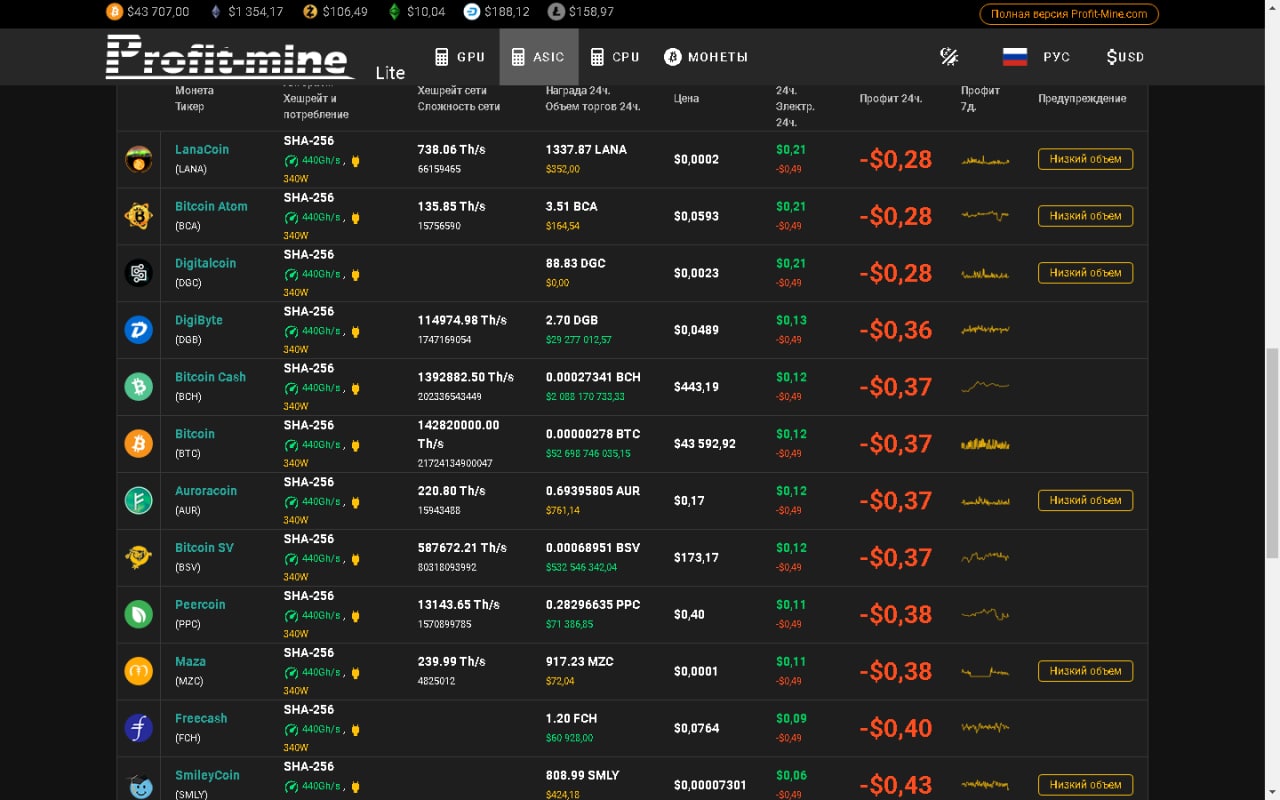Click the Bitcoin Atom coin logo
Screen dimensions: 1280x800
[x=139, y=216]
